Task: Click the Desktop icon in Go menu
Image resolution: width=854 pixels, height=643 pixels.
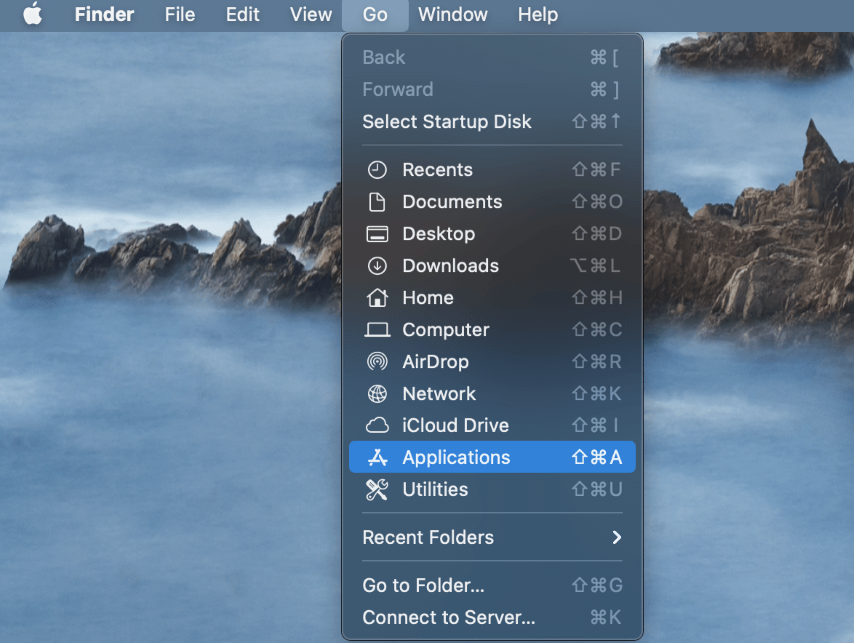Action: 377,234
